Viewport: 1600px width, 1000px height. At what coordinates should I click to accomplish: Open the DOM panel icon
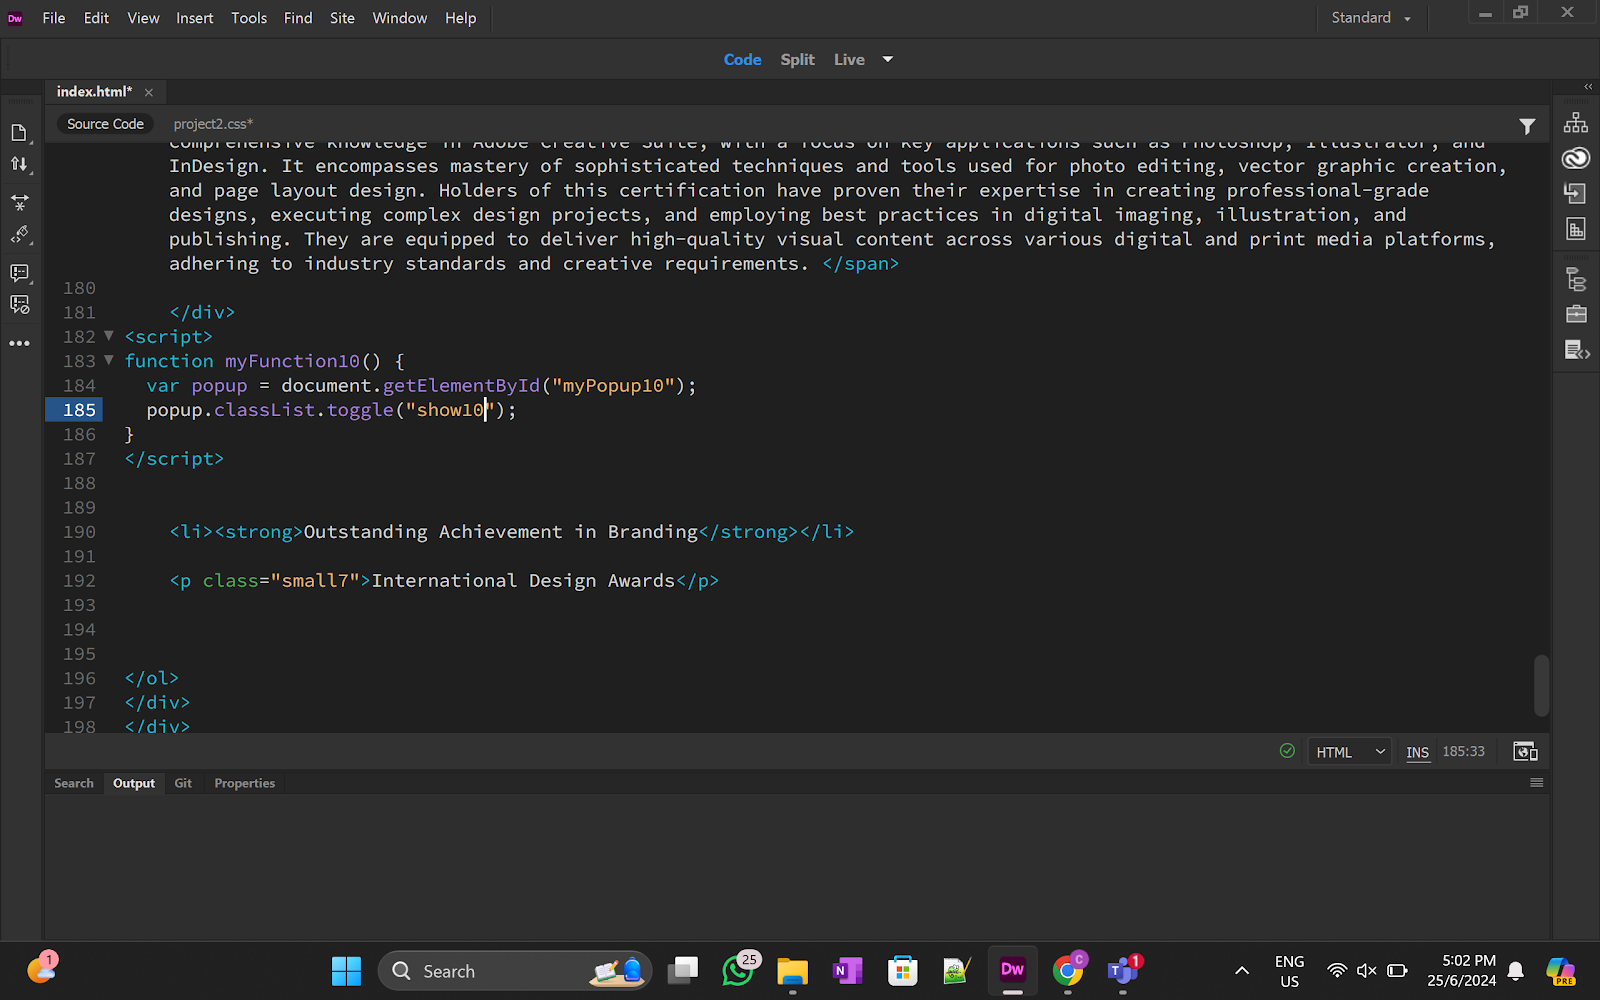[x=1576, y=280]
